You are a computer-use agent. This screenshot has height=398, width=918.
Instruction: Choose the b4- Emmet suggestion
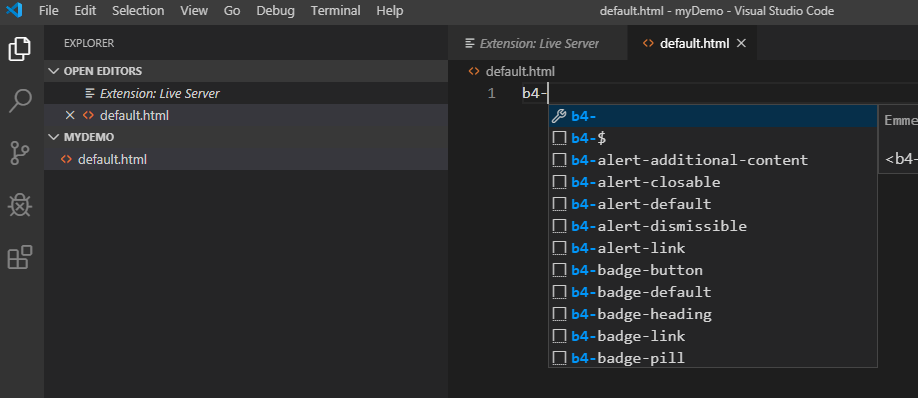click(713, 116)
